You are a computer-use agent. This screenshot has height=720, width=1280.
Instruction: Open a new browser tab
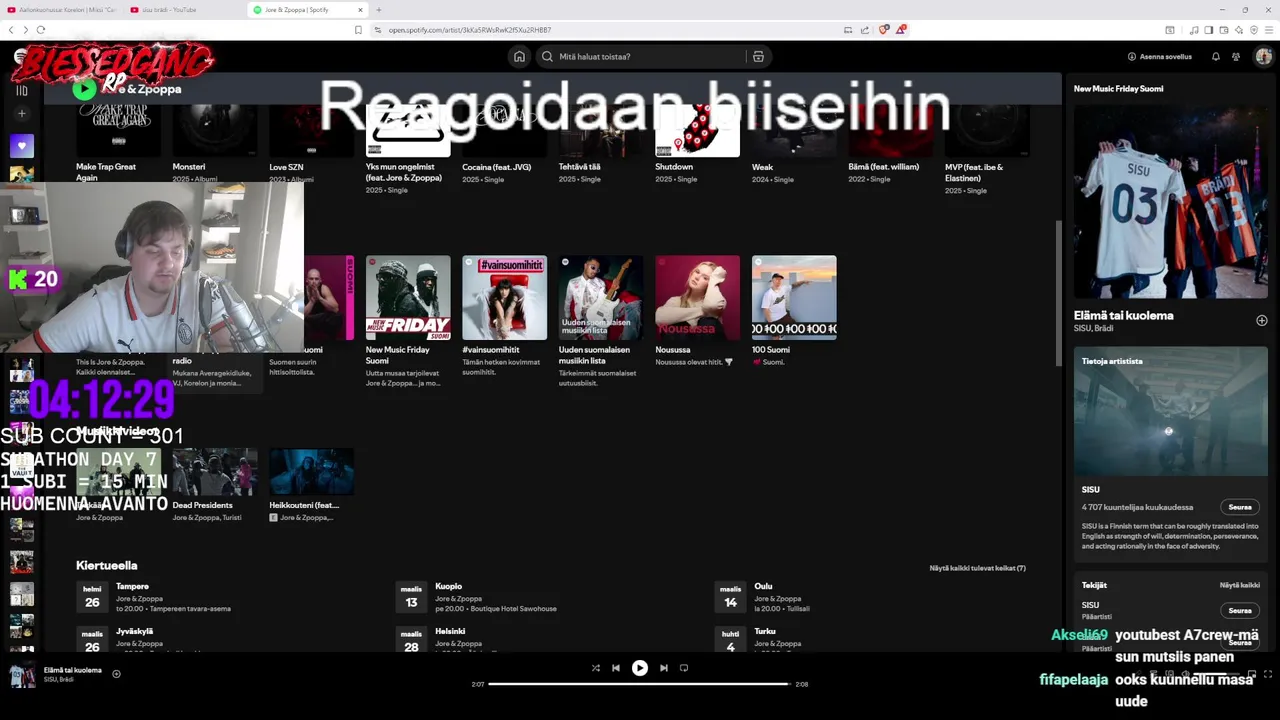(x=379, y=10)
